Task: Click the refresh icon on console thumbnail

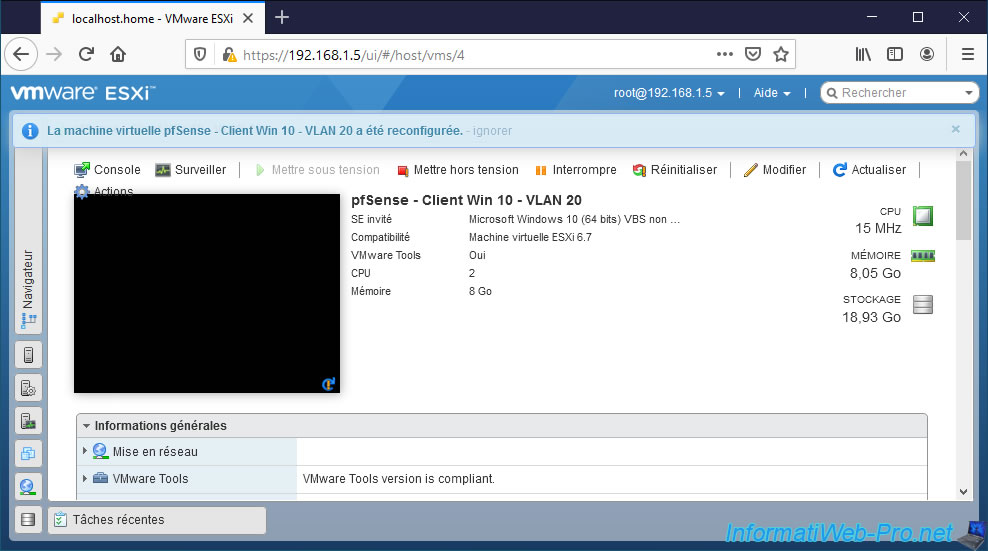Action: 328,383
